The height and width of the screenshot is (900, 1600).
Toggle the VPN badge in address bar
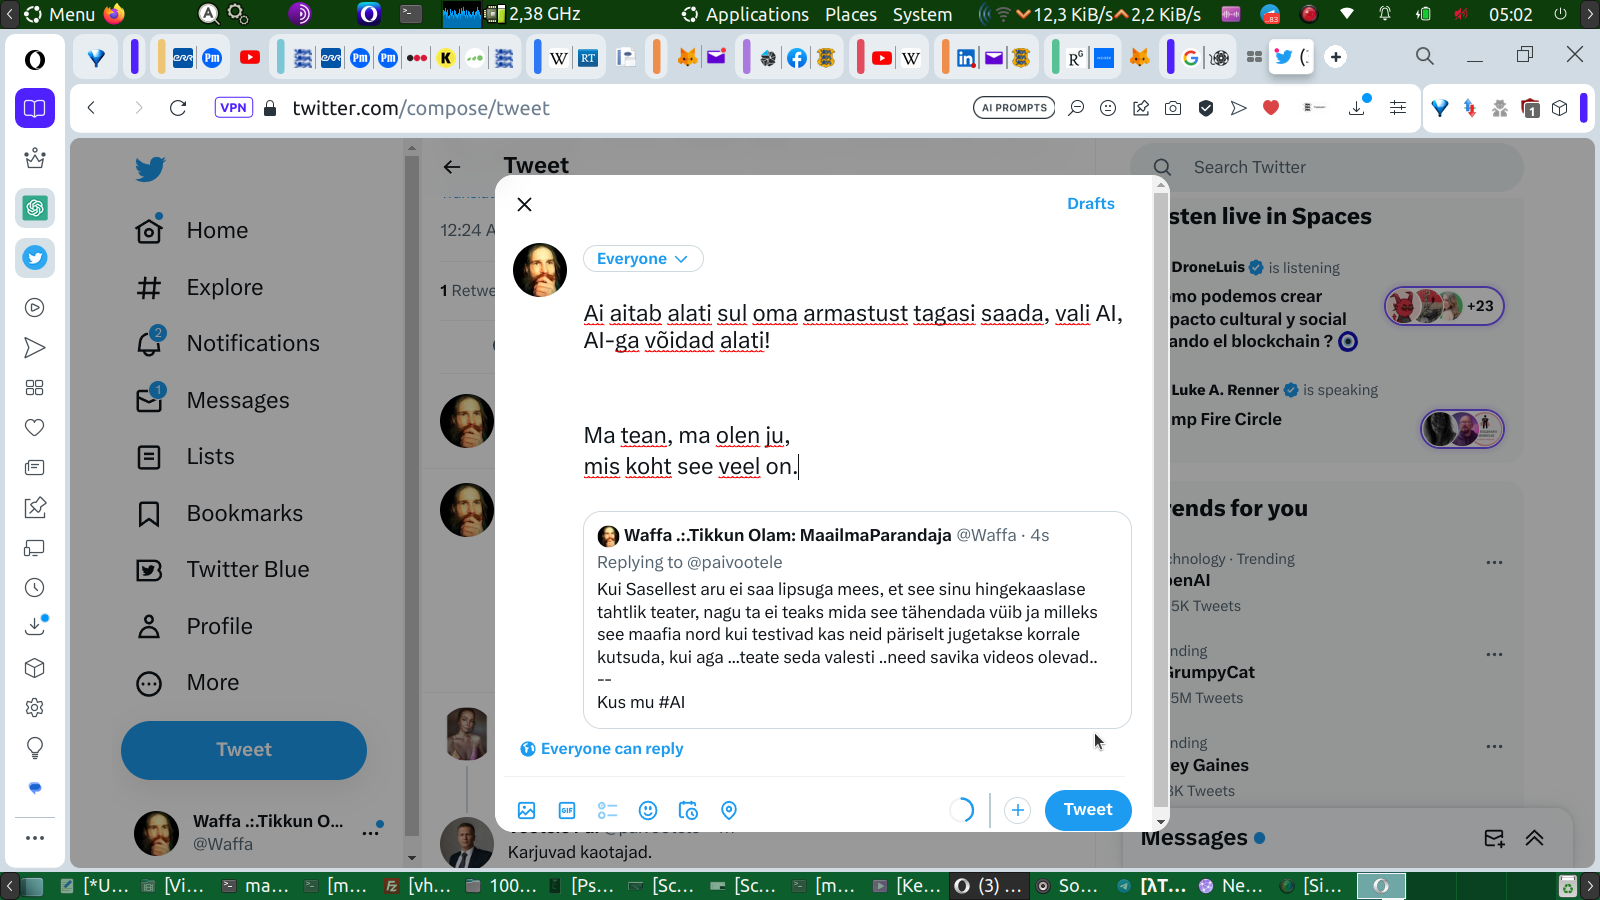[233, 108]
